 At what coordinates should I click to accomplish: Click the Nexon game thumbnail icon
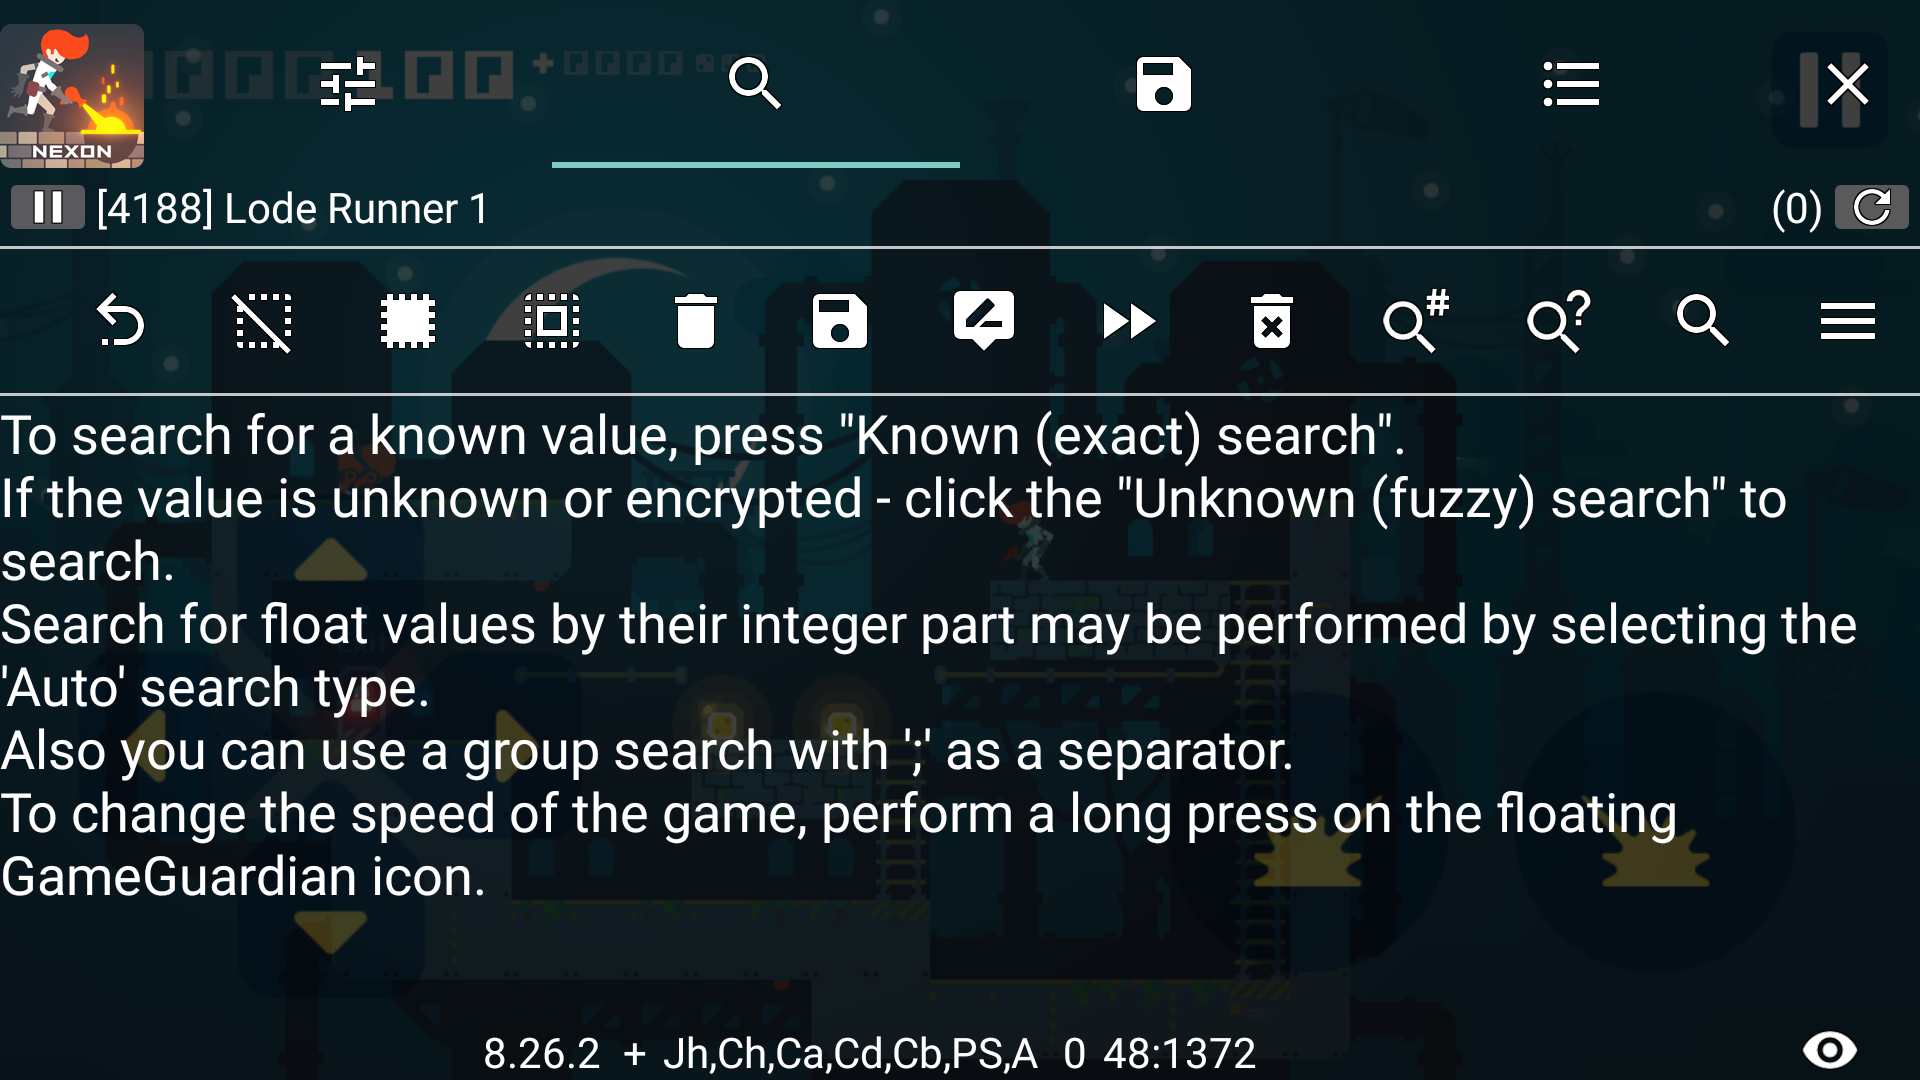[x=73, y=86]
